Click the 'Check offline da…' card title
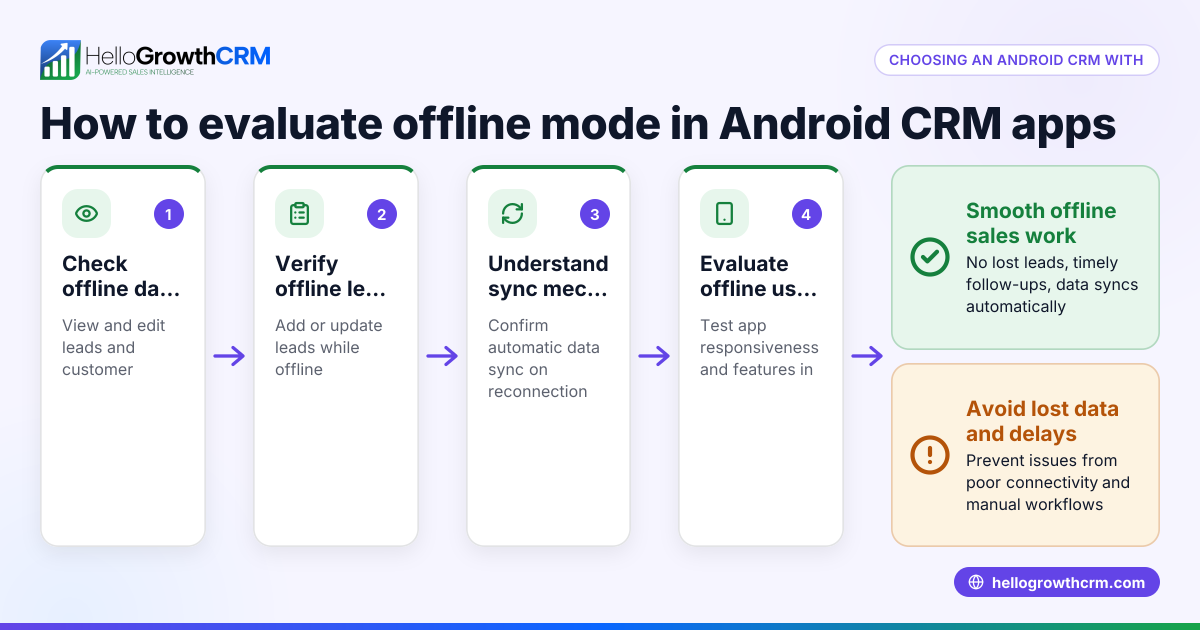 tap(123, 276)
